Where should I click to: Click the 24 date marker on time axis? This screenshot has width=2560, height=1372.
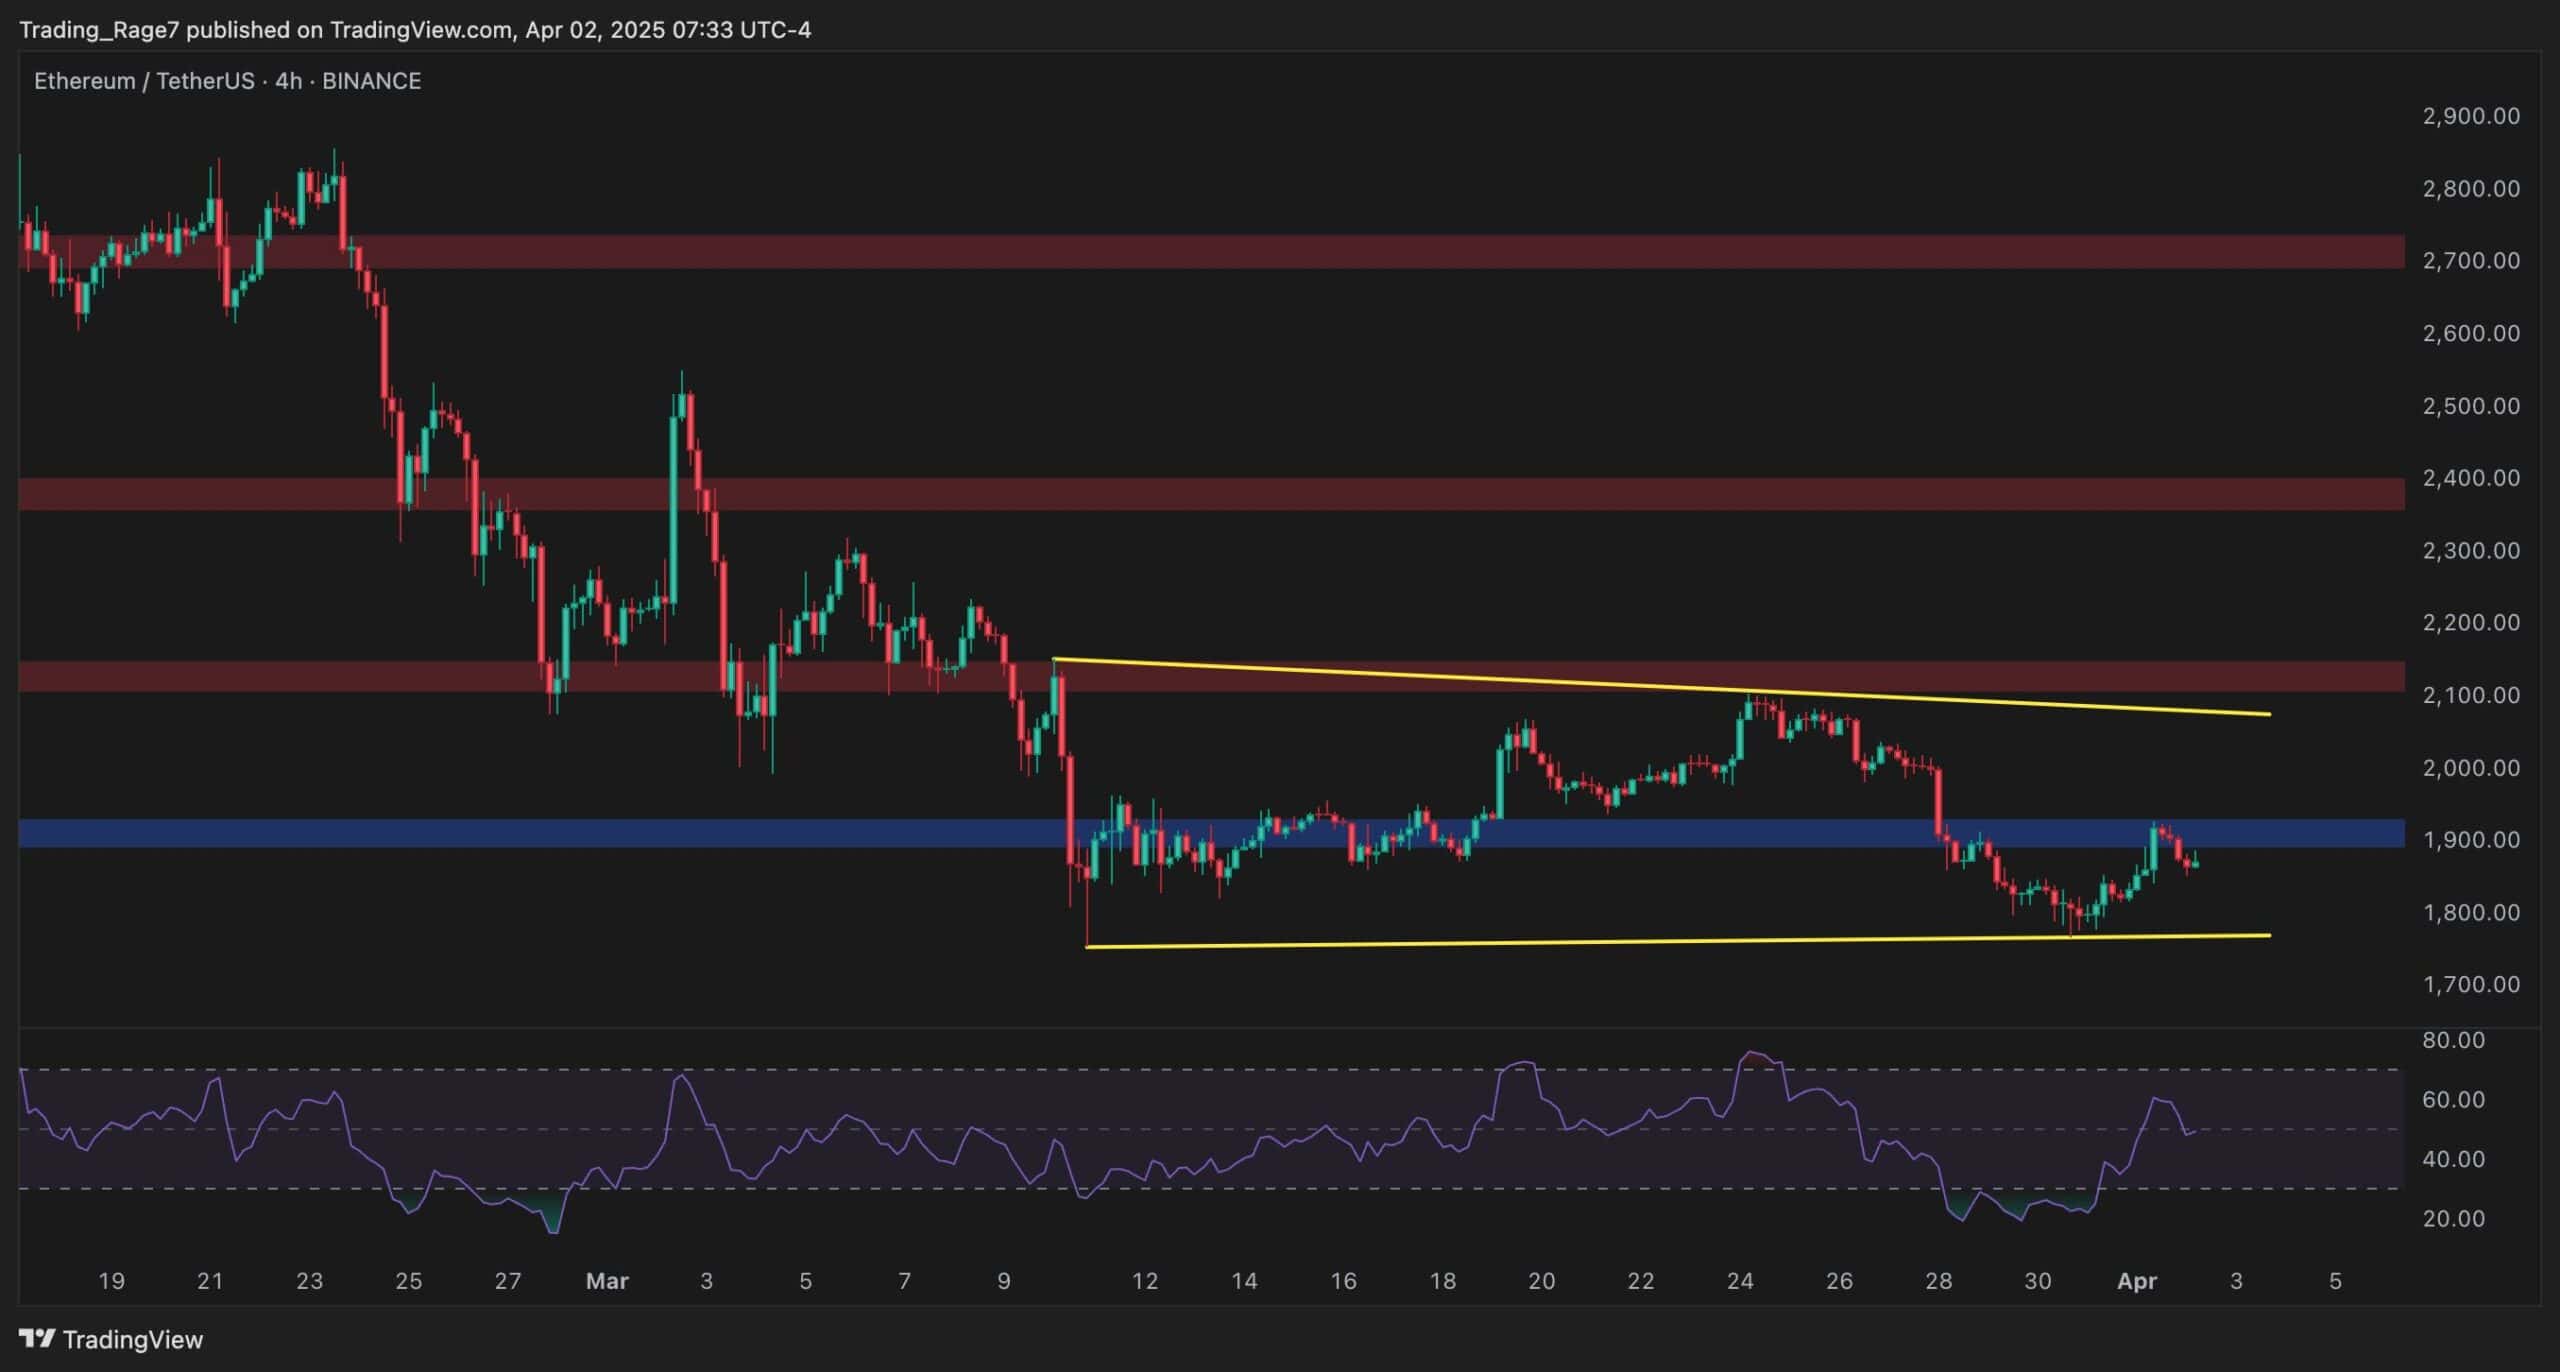[1740, 1281]
